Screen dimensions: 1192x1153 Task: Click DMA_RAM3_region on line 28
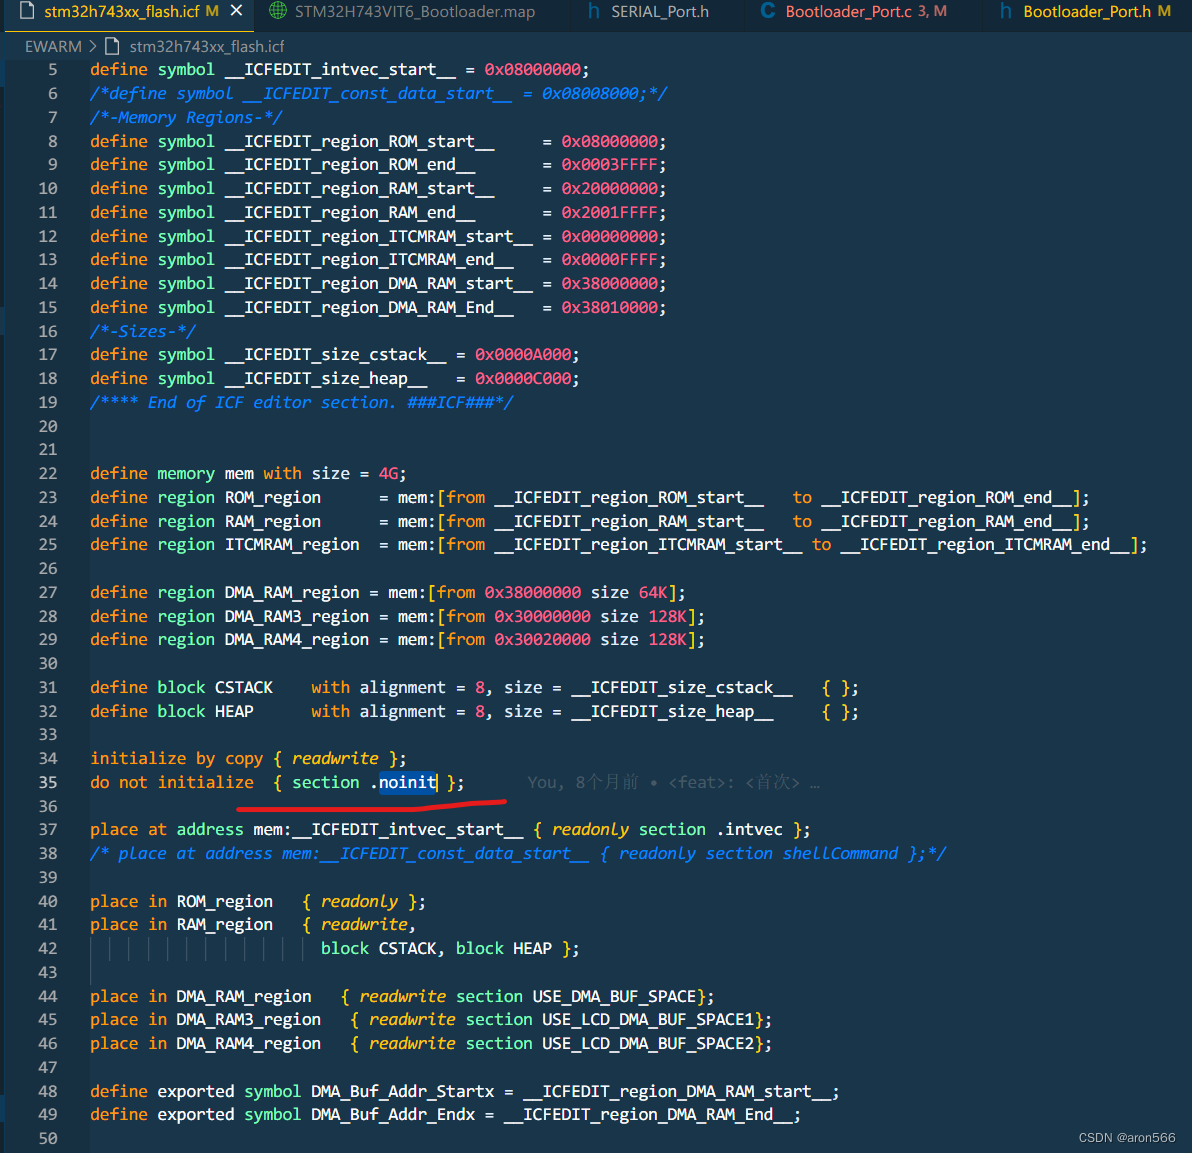296,616
